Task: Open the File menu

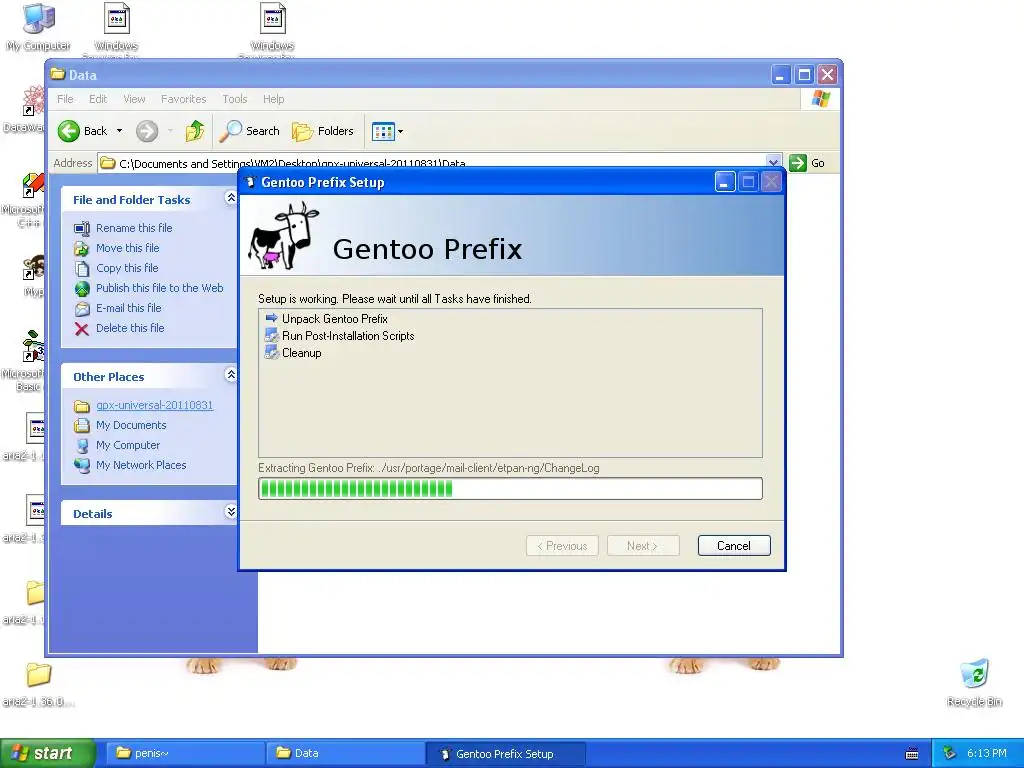Action: point(65,99)
